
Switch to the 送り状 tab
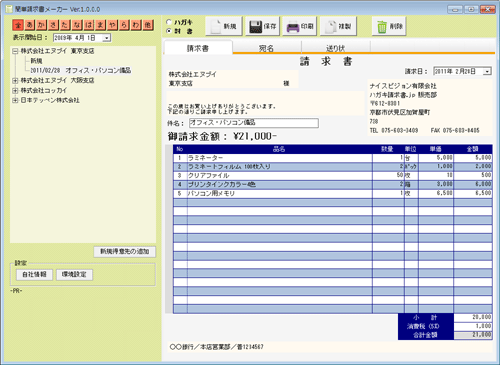point(335,48)
